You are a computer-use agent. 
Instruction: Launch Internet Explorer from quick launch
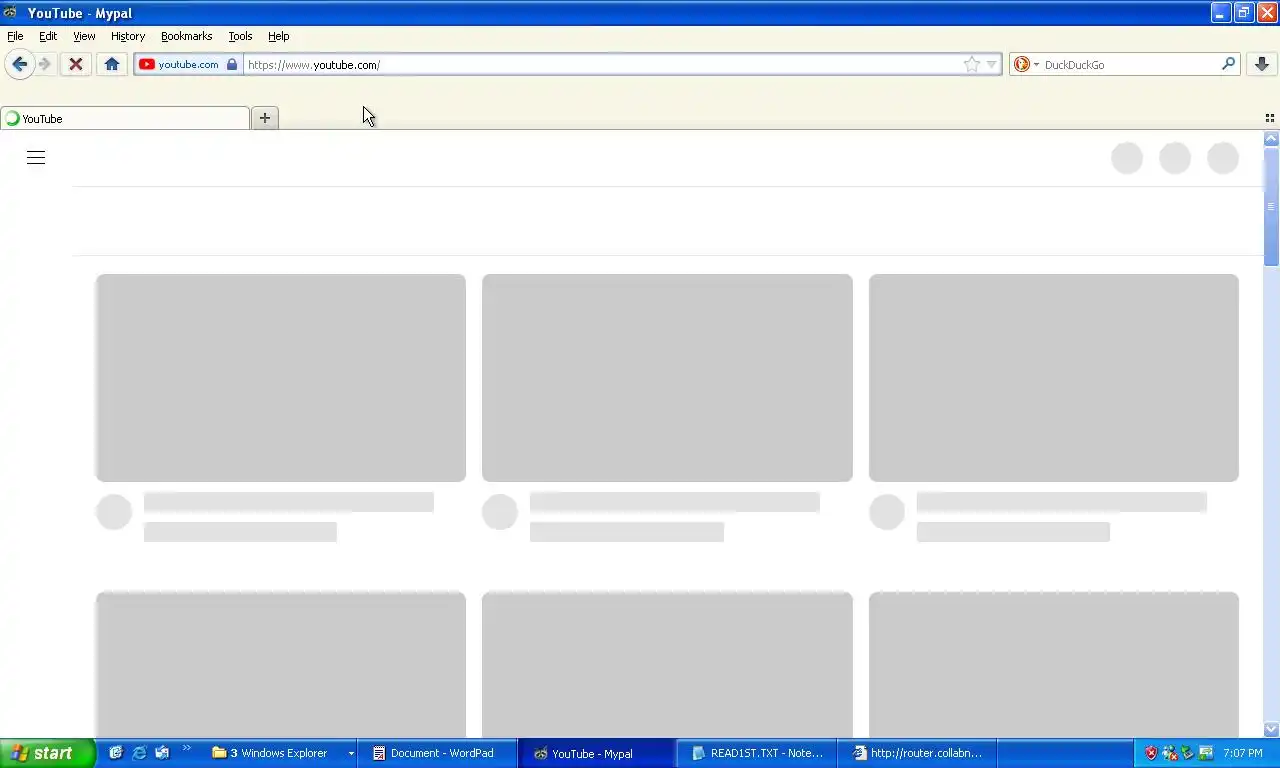pos(139,753)
